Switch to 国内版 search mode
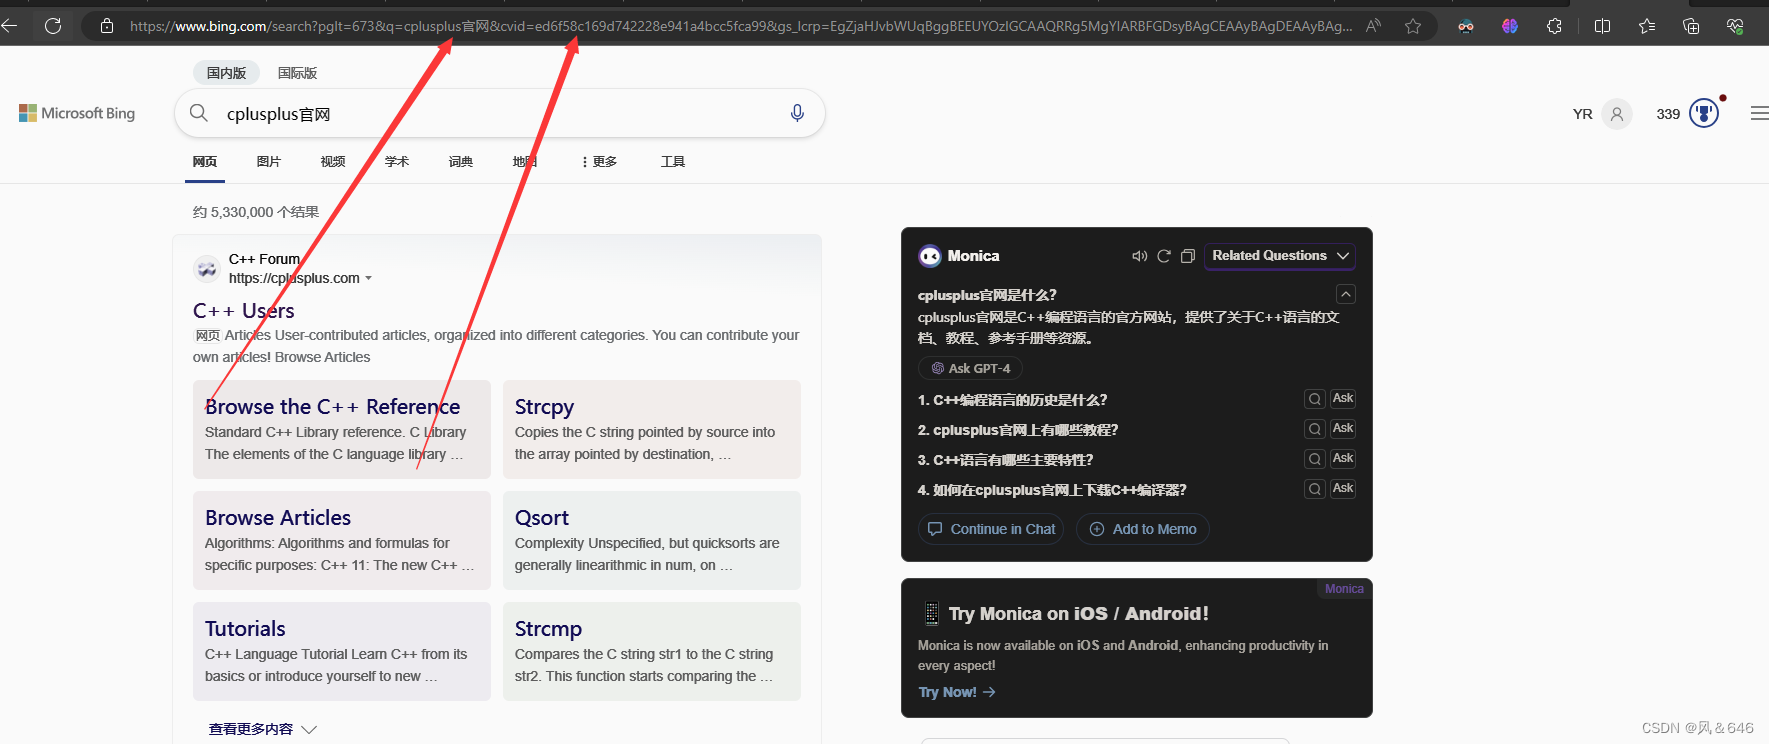1769x744 pixels. tap(226, 73)
